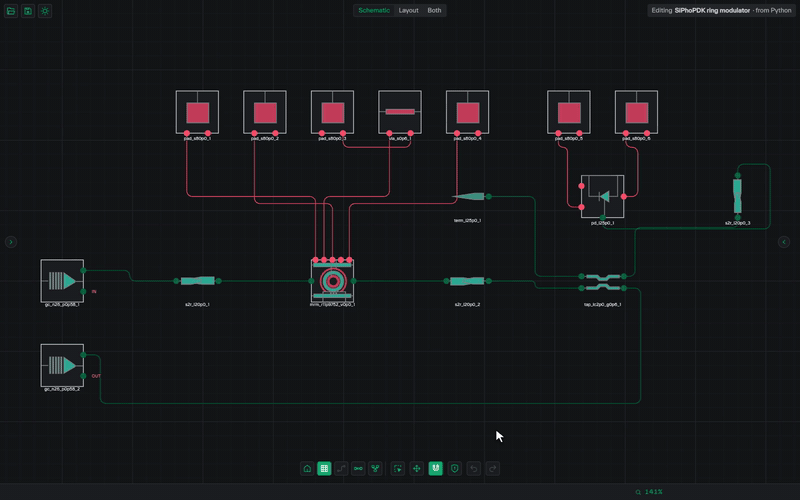800x500 pixels.
Task: Click the tap coupler label text
Action: pos(603,305)
